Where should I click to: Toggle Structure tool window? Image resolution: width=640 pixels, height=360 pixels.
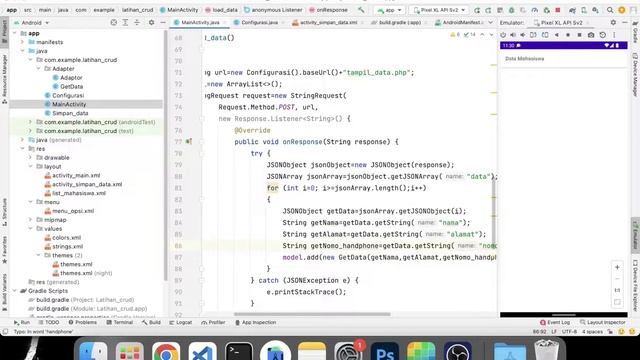click(4, 211)
